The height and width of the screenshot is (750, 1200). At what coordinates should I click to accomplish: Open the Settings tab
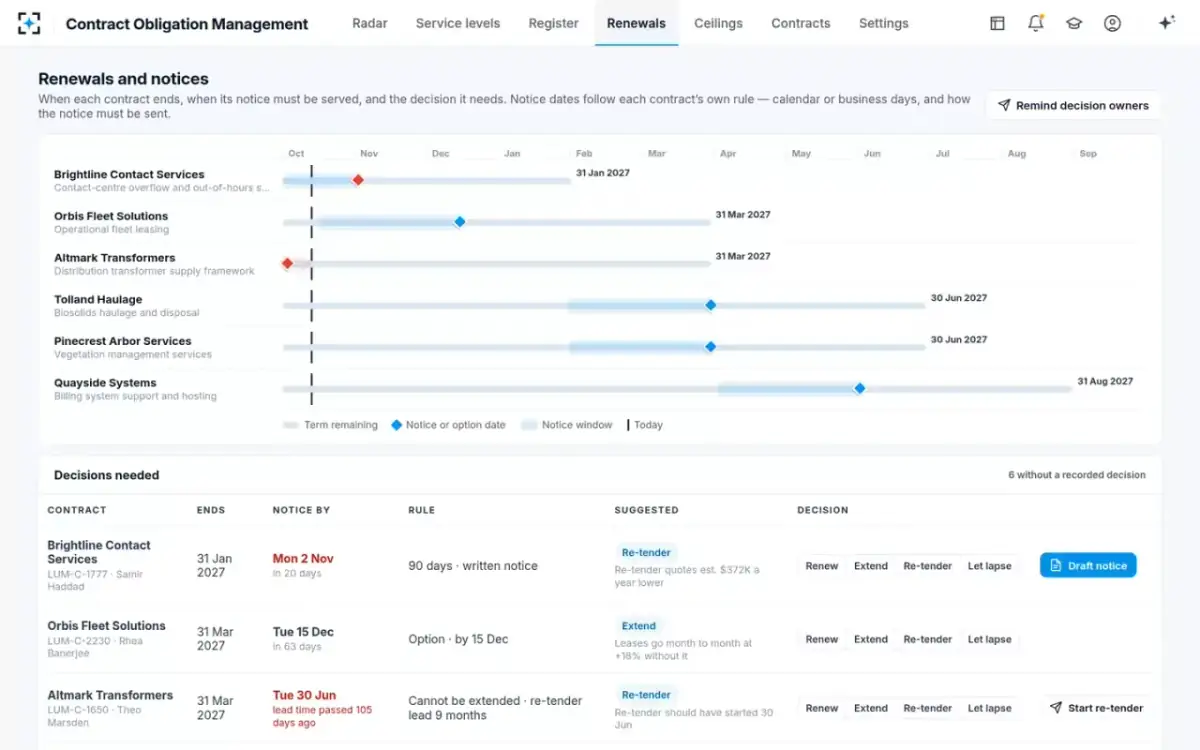pos(884,23)
